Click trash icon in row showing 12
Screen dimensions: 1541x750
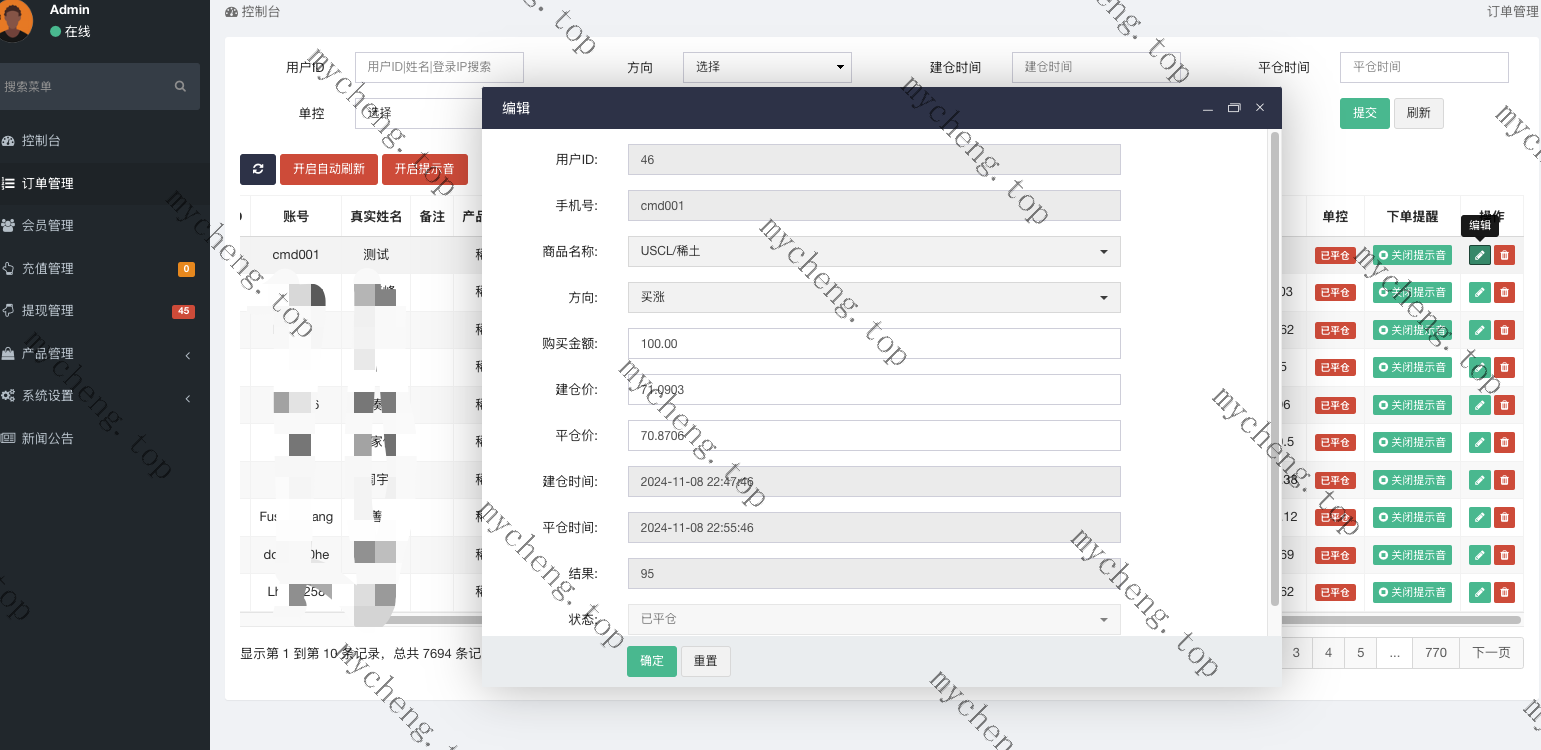[1504, 517]
